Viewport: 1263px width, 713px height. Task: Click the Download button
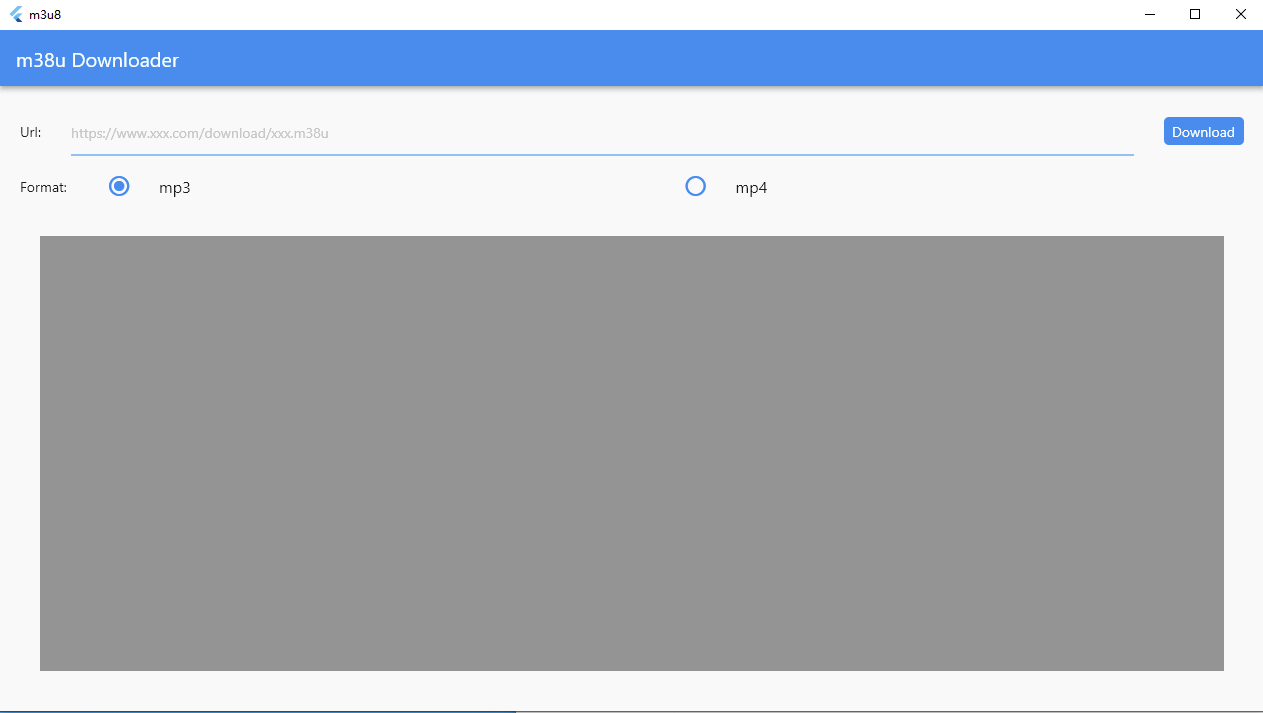(1203, 131)
